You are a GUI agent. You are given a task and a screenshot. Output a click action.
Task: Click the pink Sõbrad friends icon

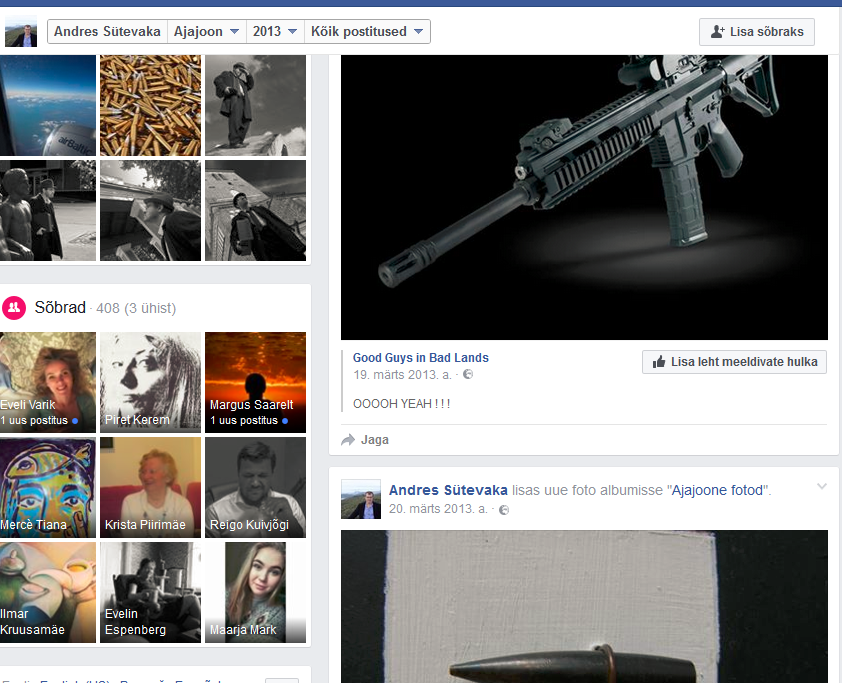tap(14, 308)
